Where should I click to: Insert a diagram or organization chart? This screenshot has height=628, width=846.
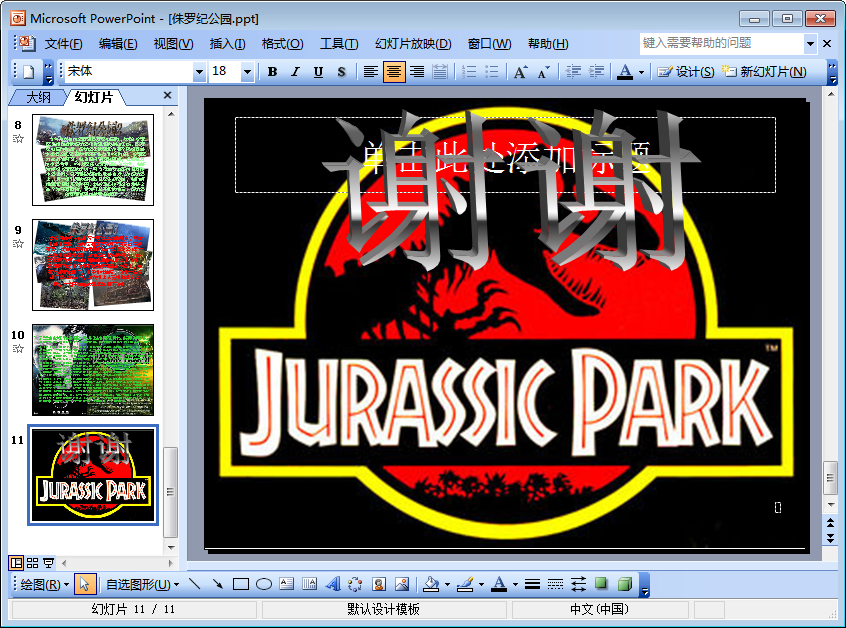[356, 584]
